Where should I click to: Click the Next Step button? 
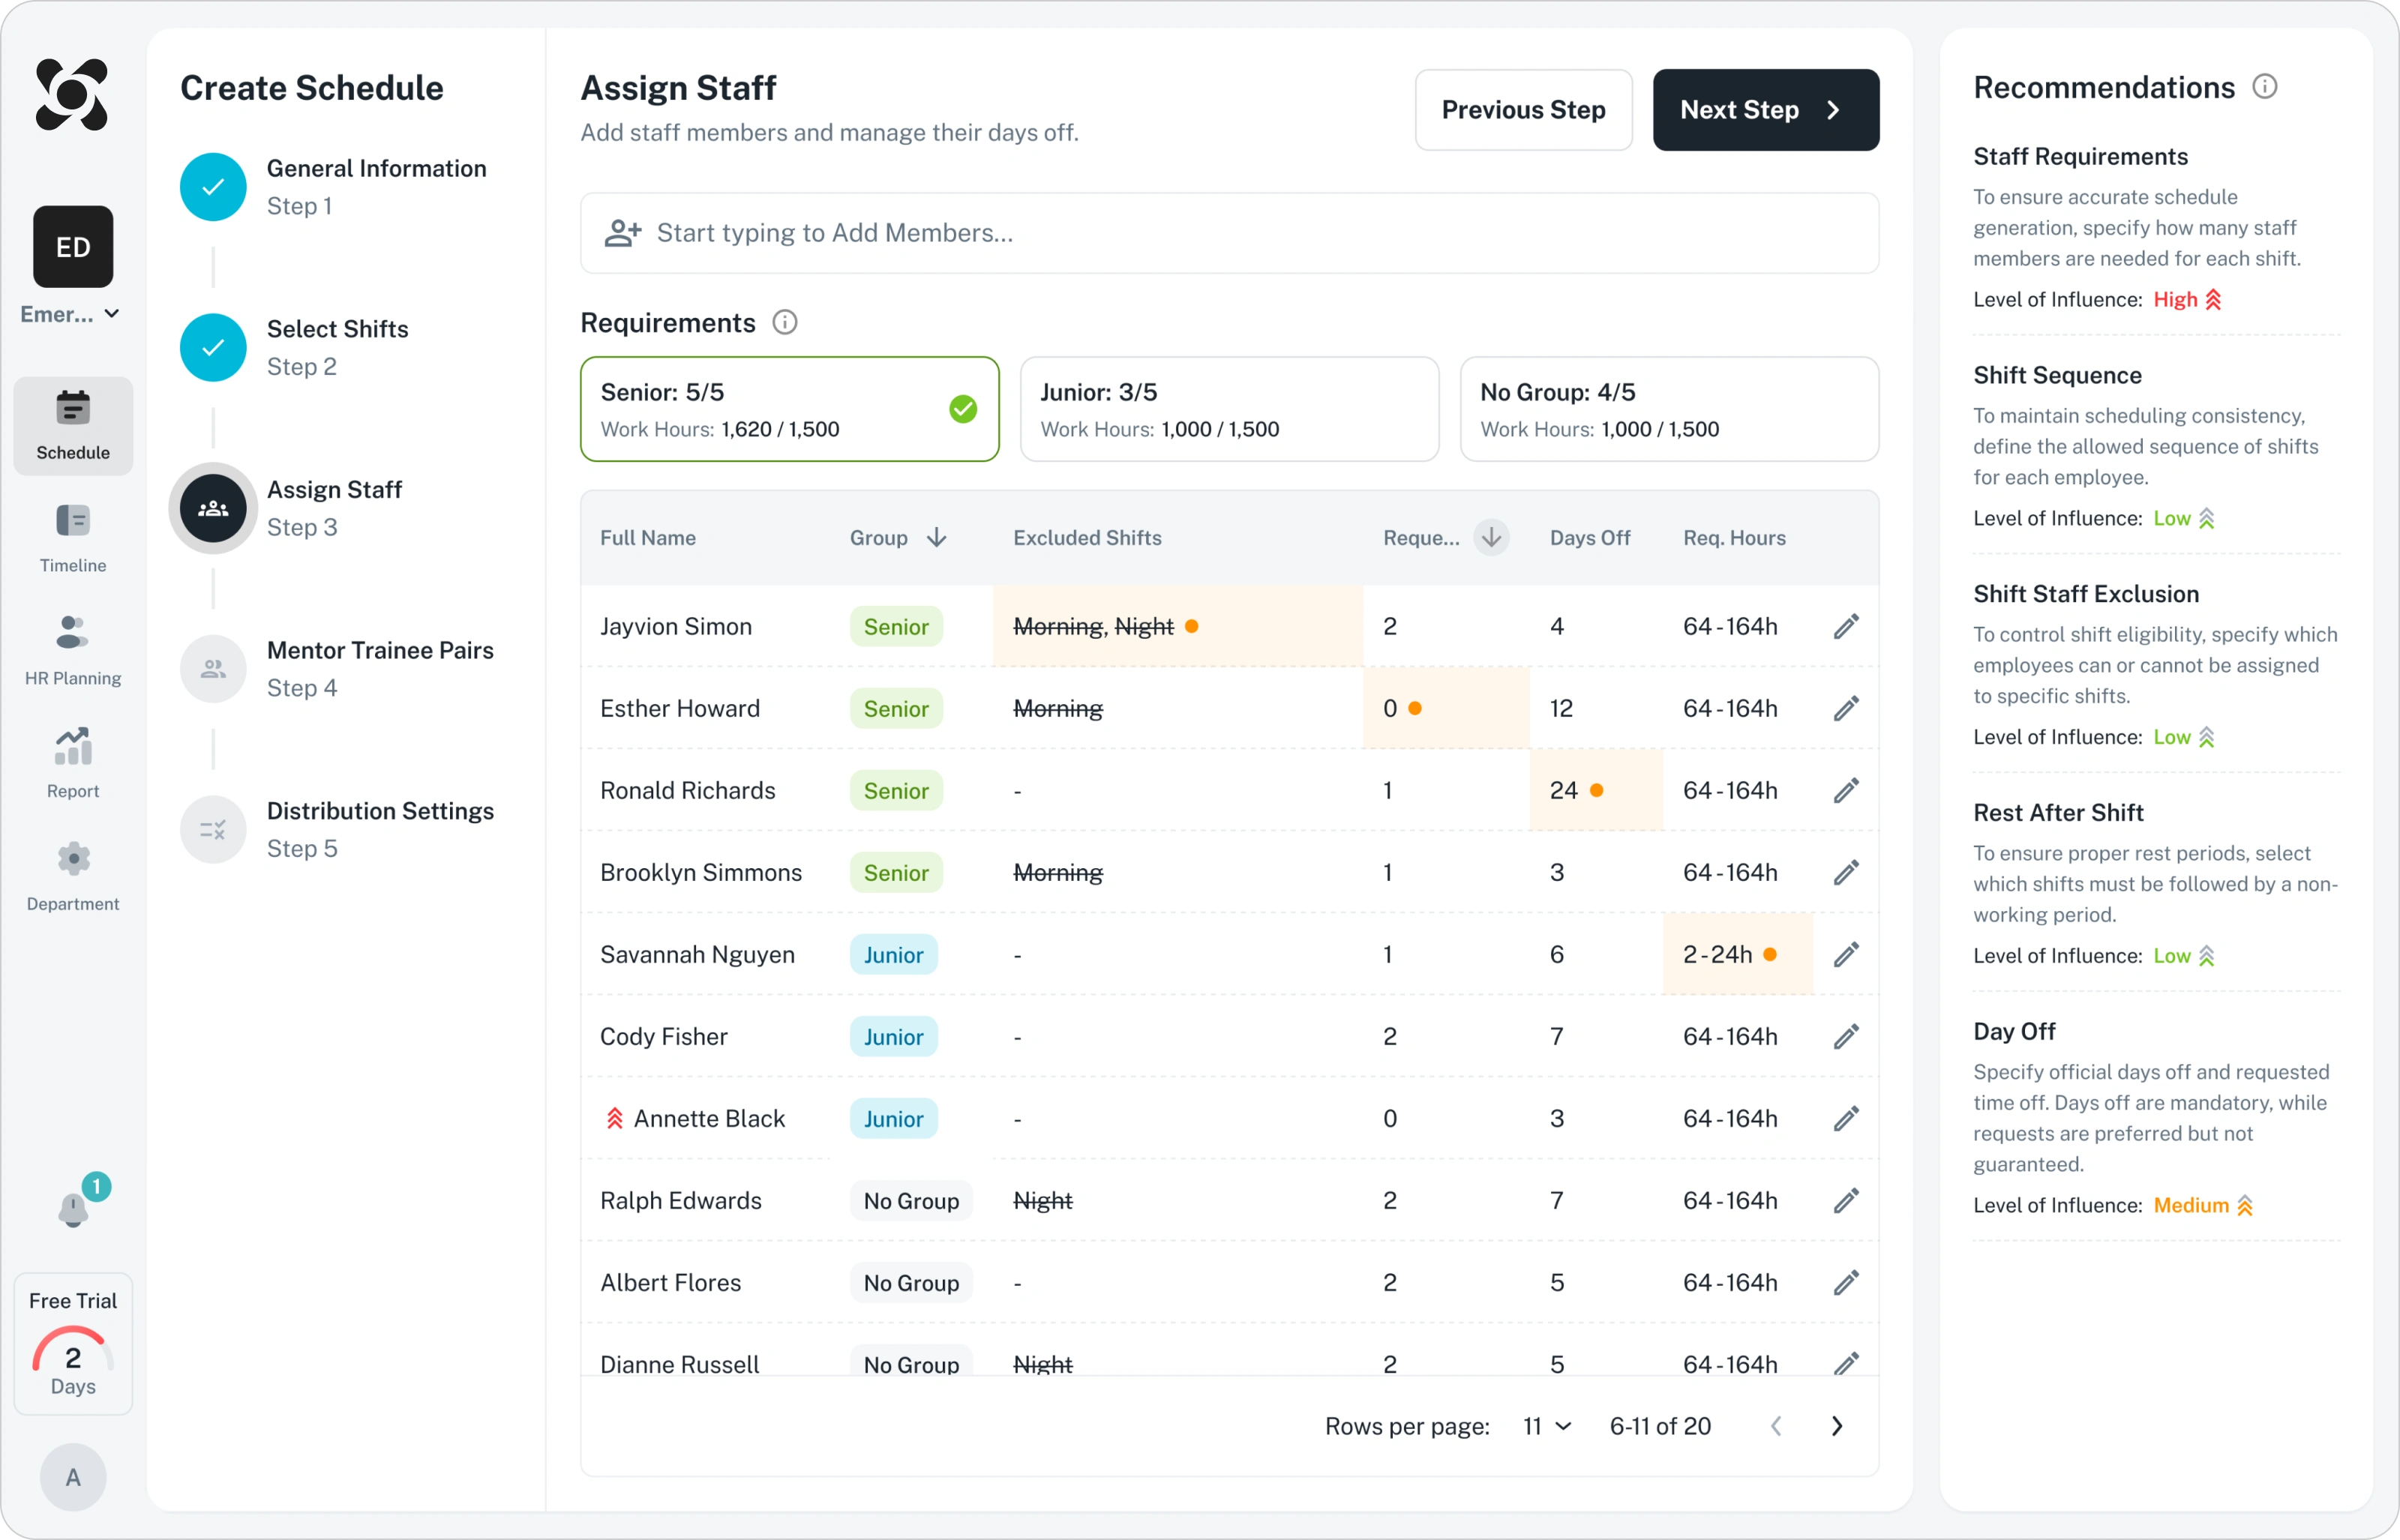(1765, 110)
